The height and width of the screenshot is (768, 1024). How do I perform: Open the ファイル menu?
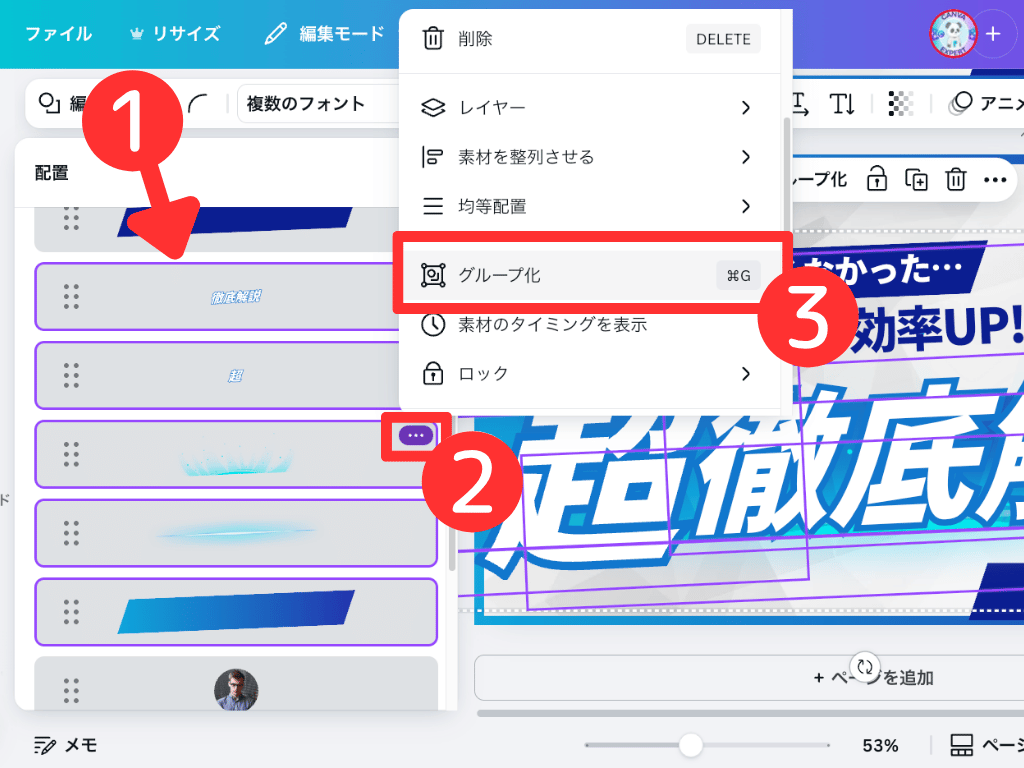pos(58,33)
